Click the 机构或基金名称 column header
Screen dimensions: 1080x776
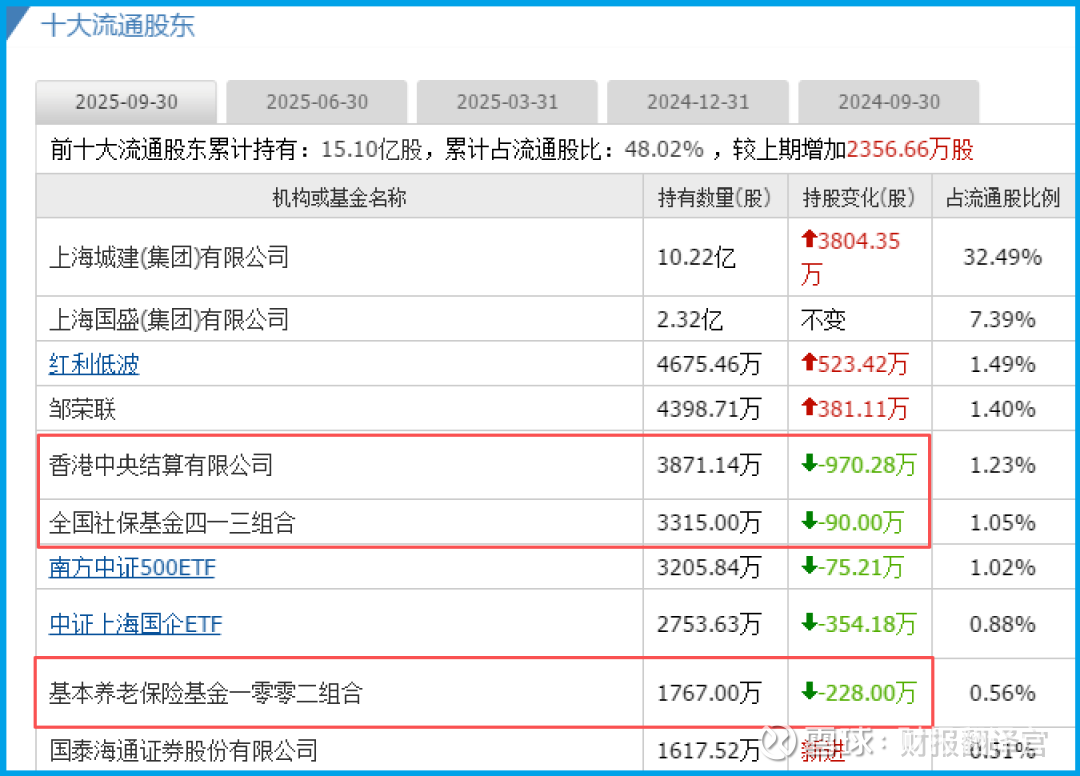[x=340, y=198]
